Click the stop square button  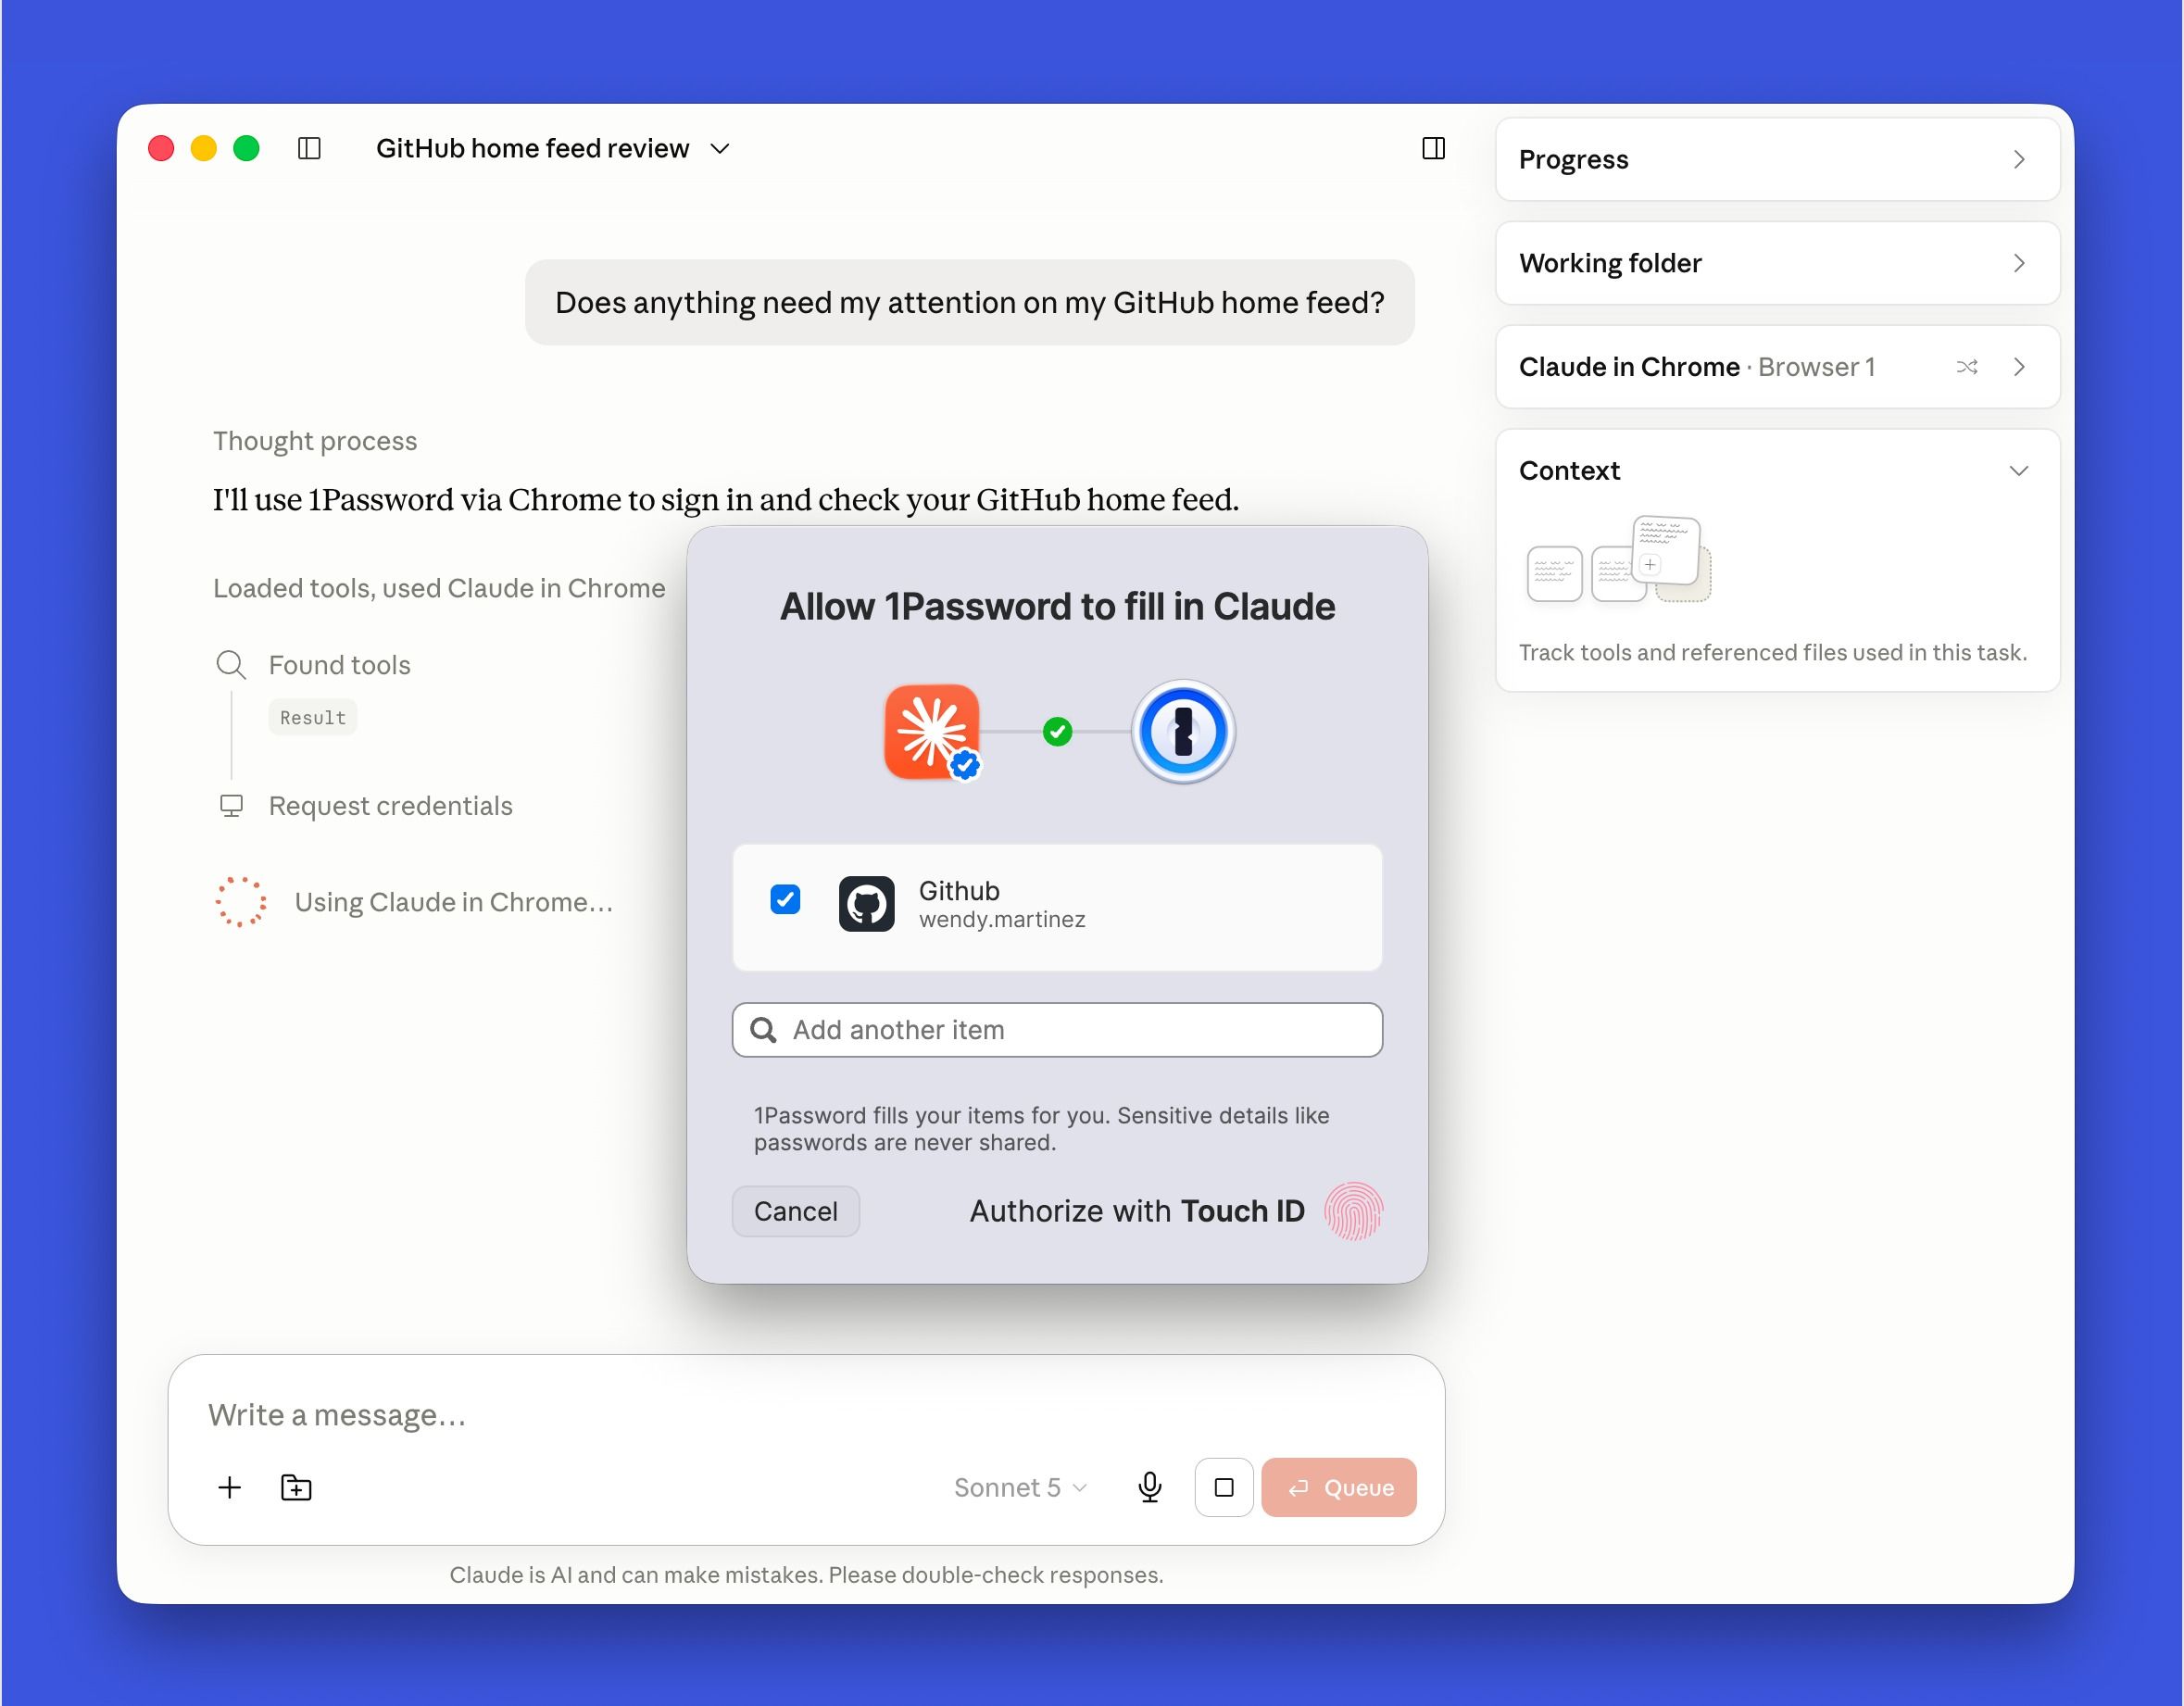[1224, 1488]
